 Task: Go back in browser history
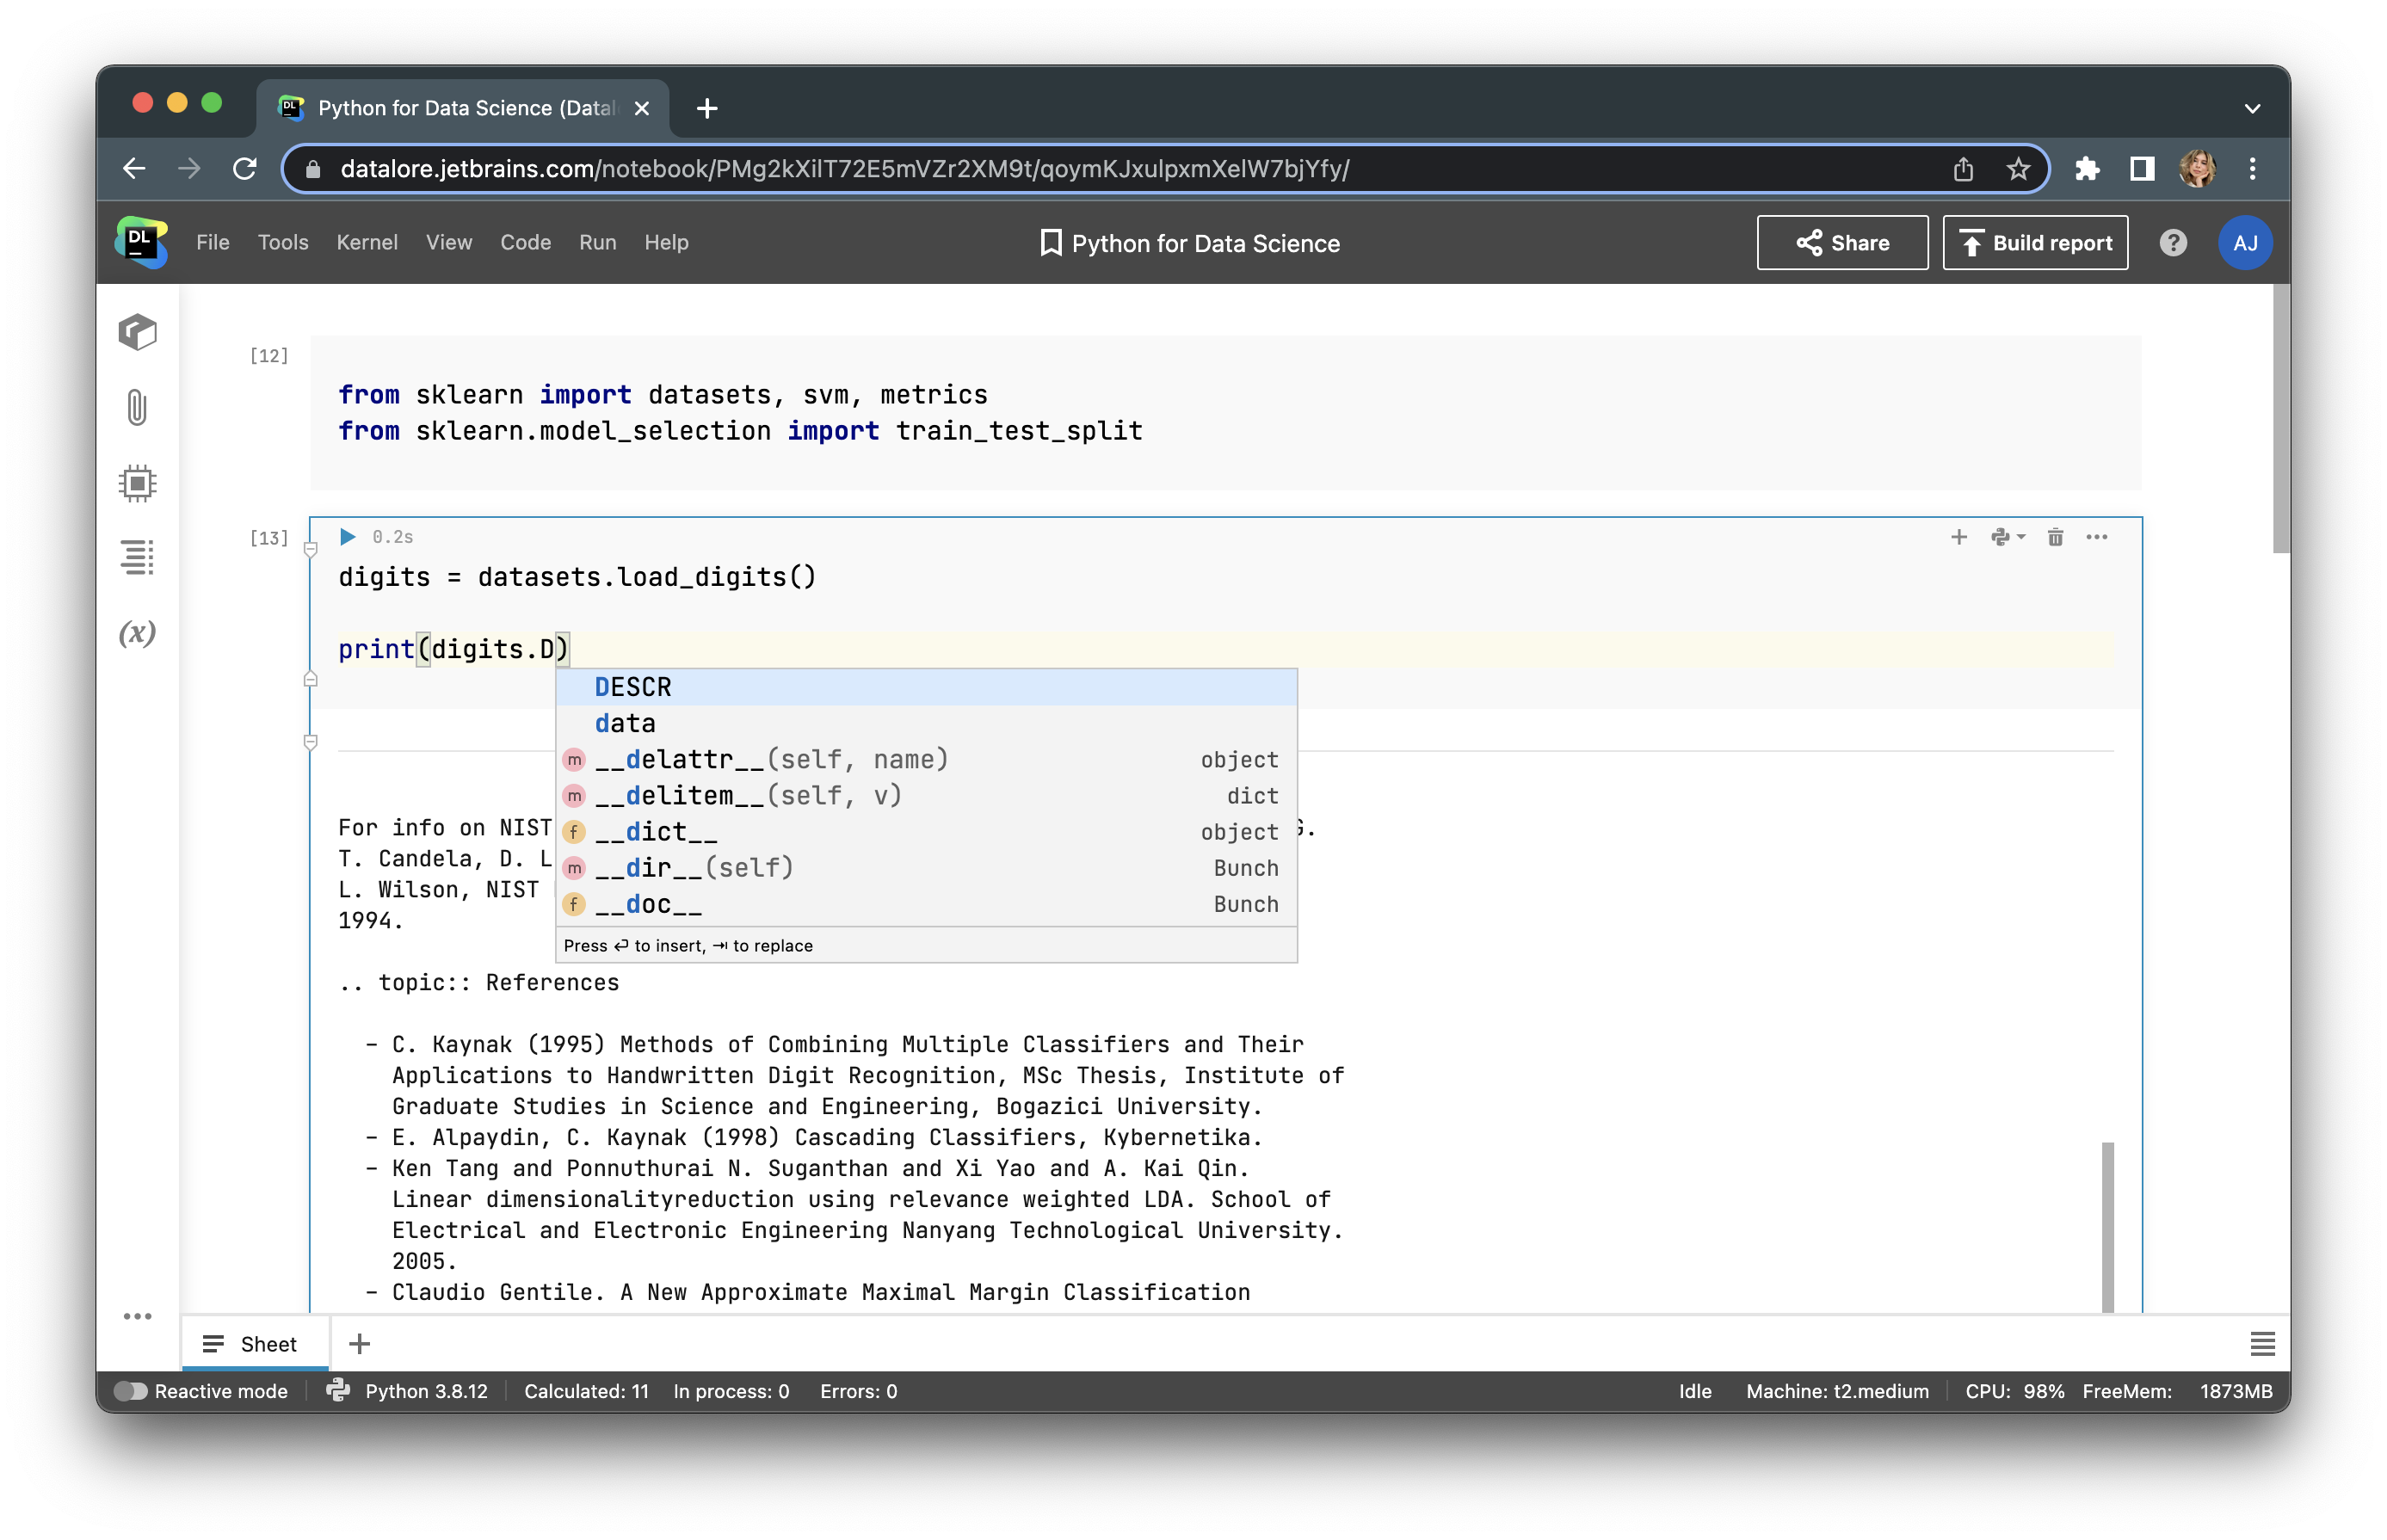[134, 169]
